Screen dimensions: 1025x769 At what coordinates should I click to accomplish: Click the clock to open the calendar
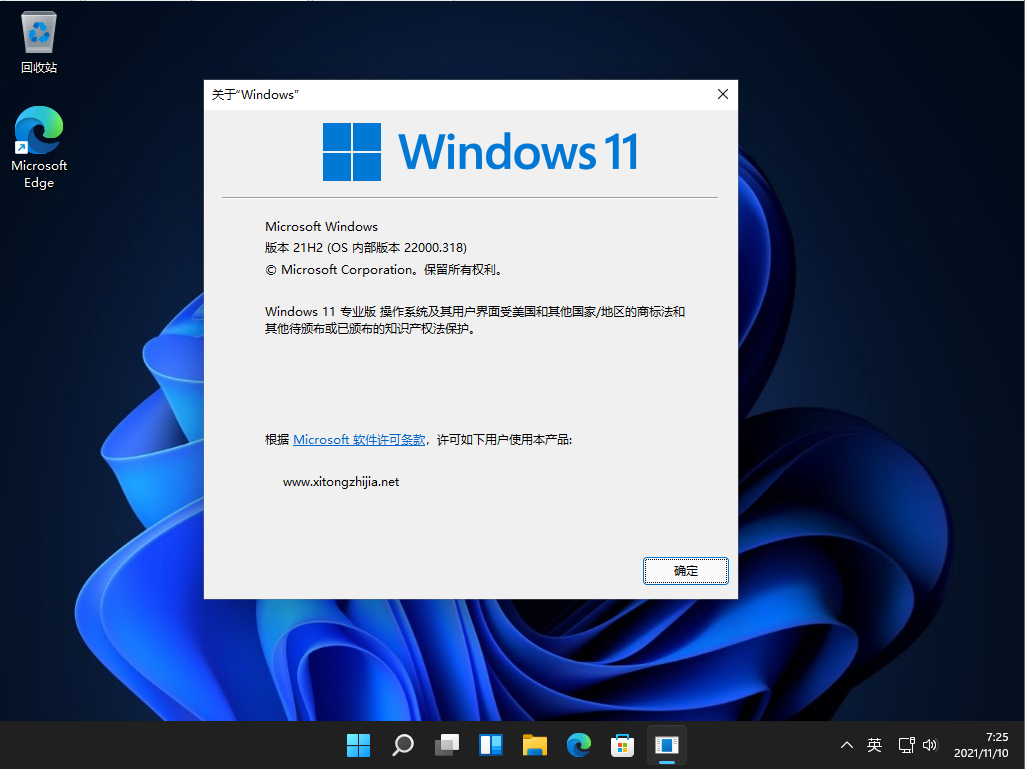978,745
